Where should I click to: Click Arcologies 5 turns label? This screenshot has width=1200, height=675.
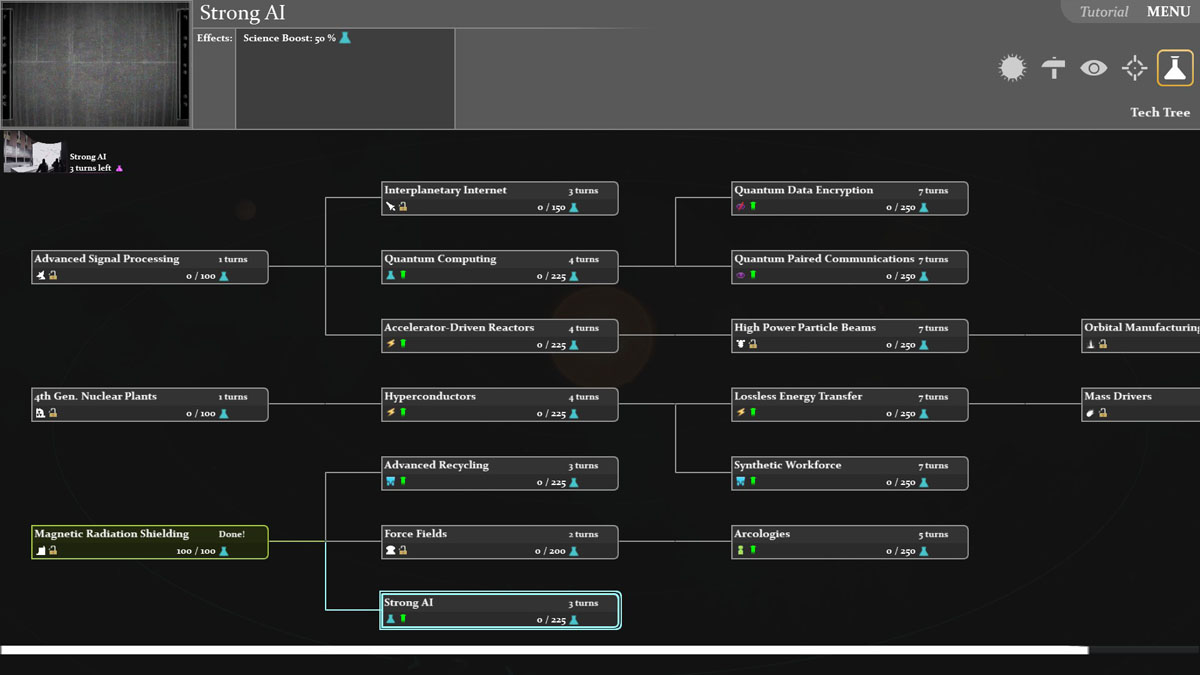(934, 534)
